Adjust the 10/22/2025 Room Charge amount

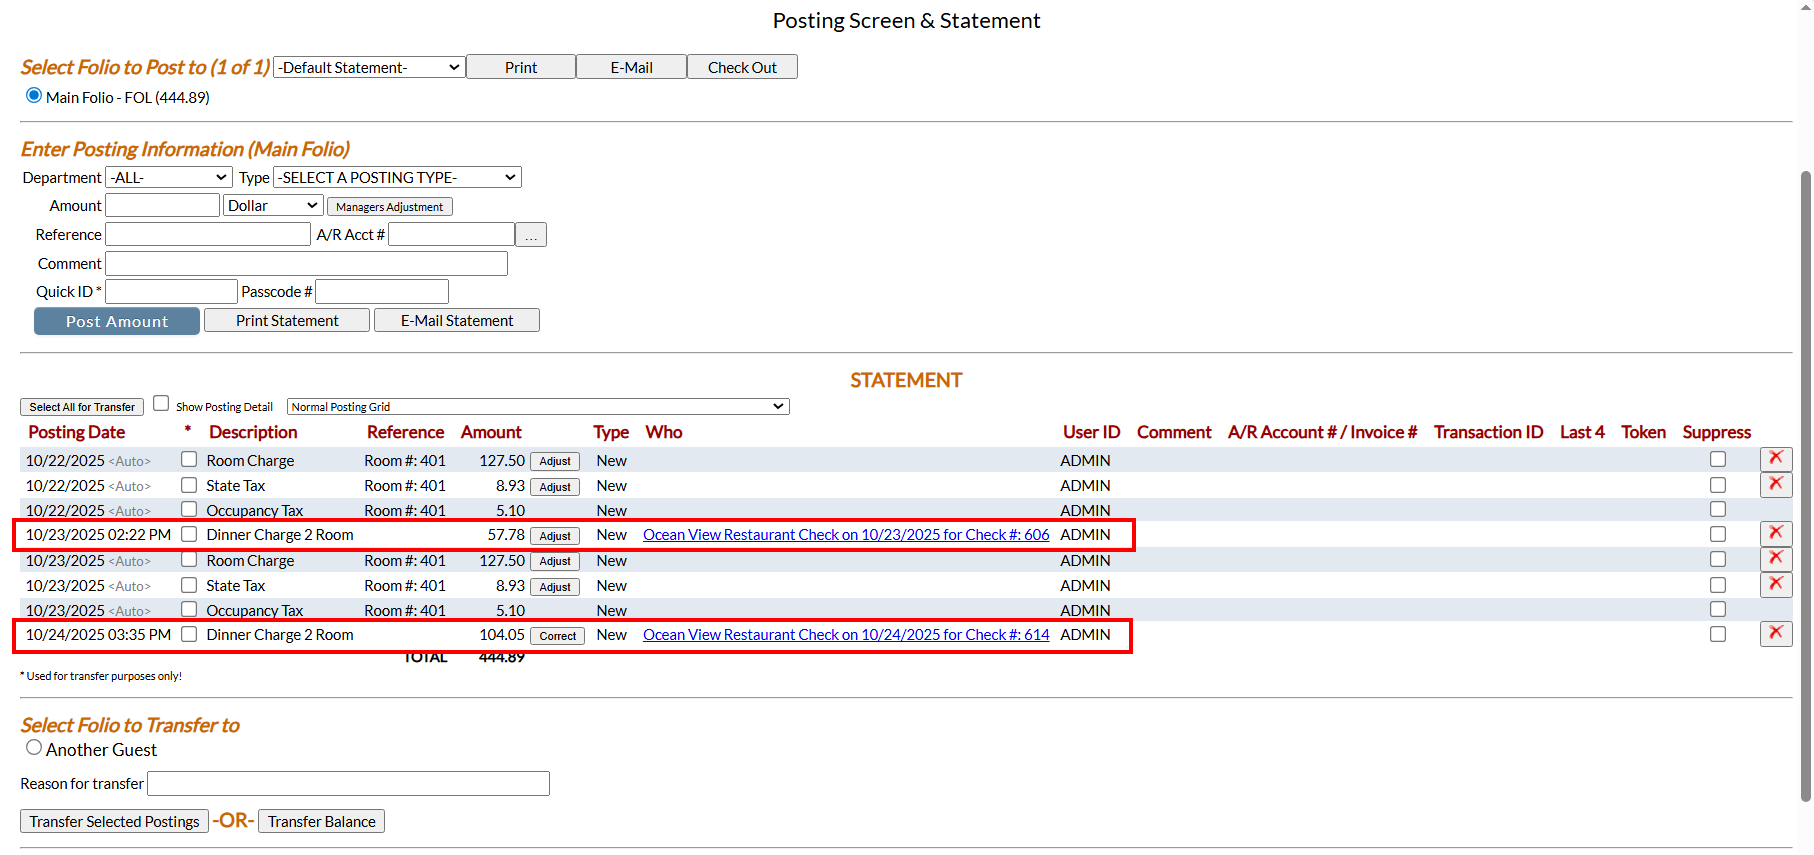[x=555, y=461]
